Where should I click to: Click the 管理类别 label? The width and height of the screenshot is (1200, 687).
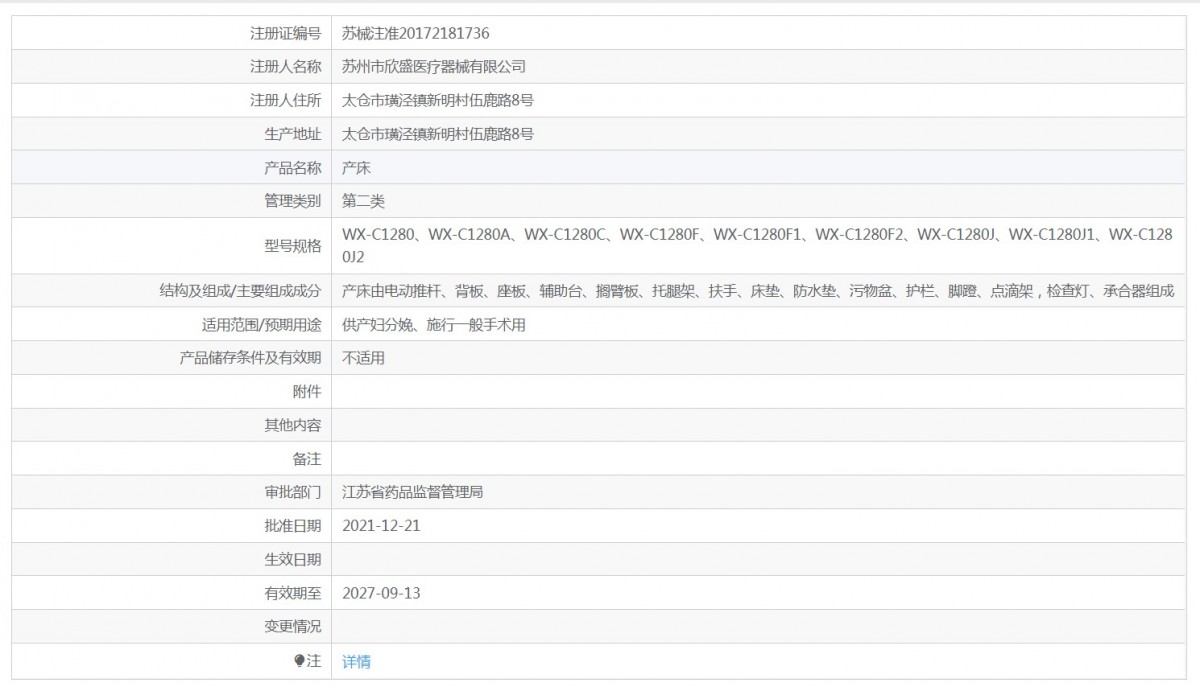[292, 201]
